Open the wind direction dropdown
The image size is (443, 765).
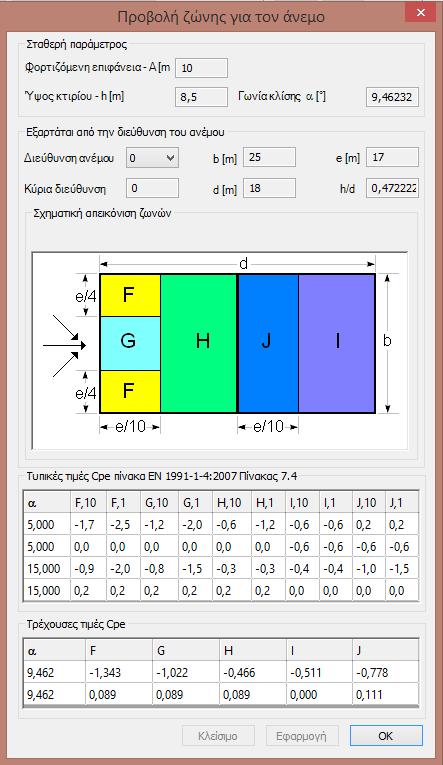[x=152, y=158]
